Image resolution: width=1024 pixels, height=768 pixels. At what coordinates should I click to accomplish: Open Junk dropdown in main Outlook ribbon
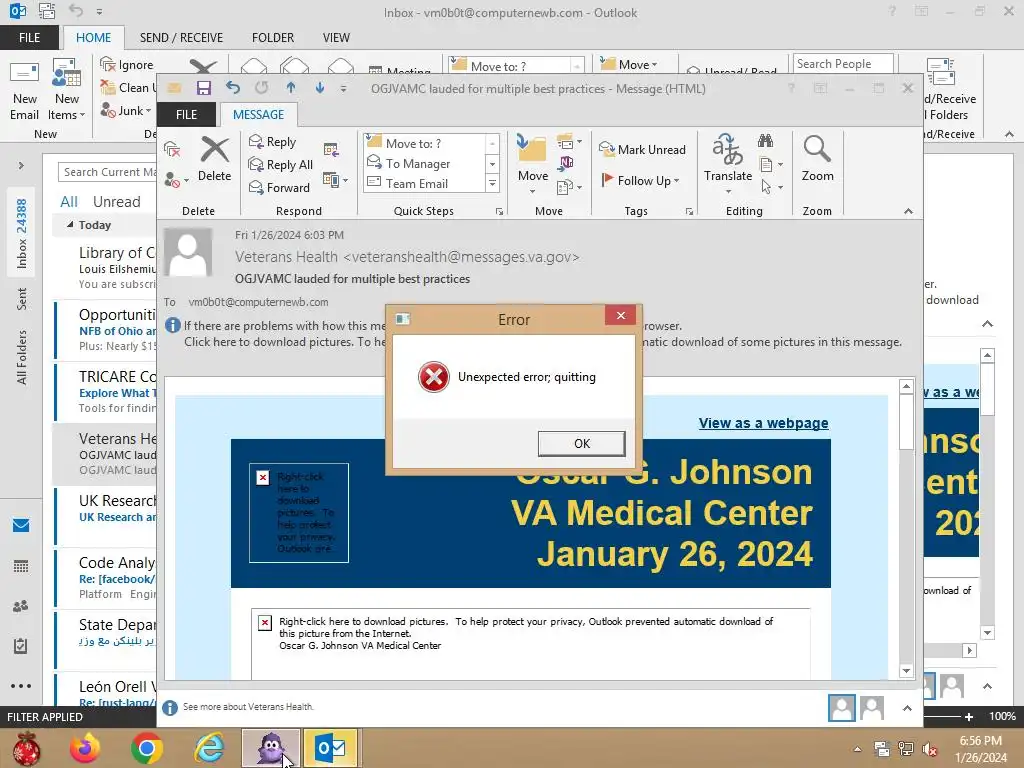tap(126, 110)
